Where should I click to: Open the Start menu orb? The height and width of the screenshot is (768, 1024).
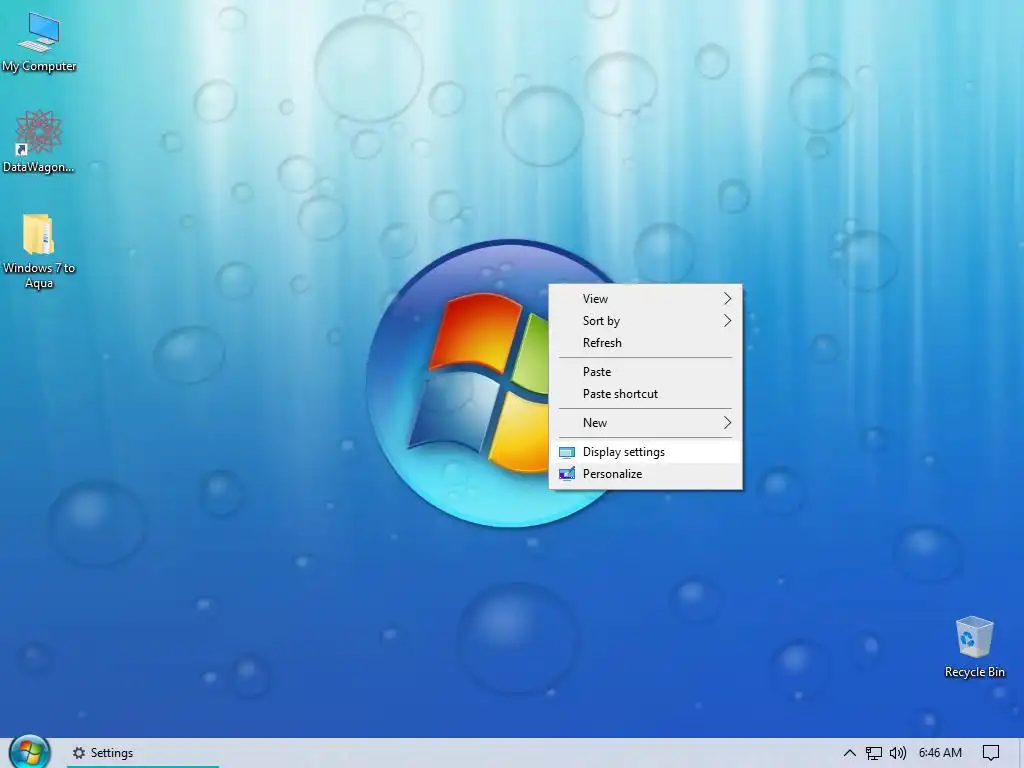point(29,752)
